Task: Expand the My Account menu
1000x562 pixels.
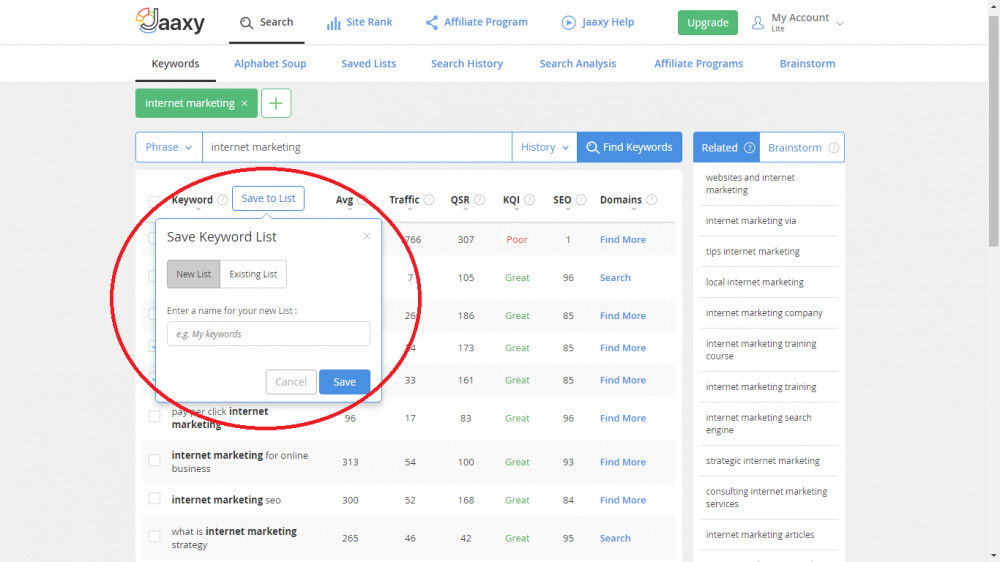Action: 840,24
